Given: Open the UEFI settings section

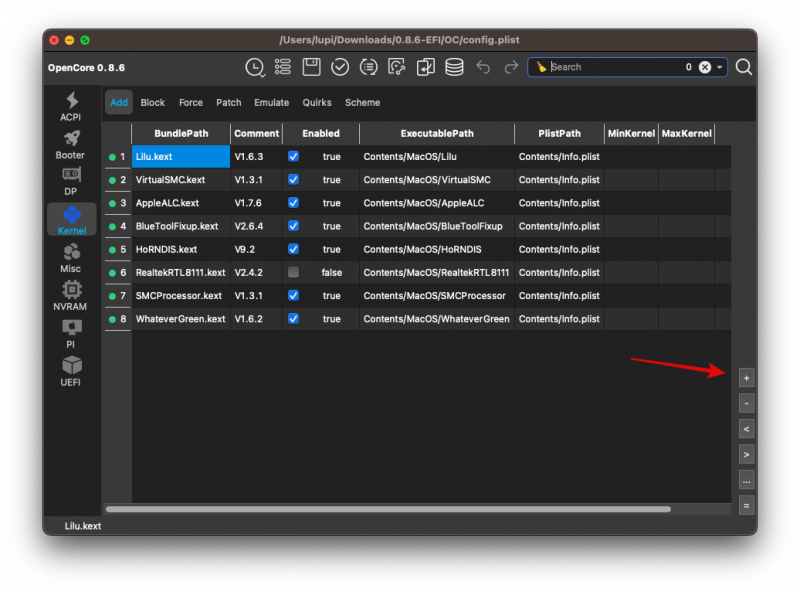Looking at the screenshot, I should pos(71,371).
